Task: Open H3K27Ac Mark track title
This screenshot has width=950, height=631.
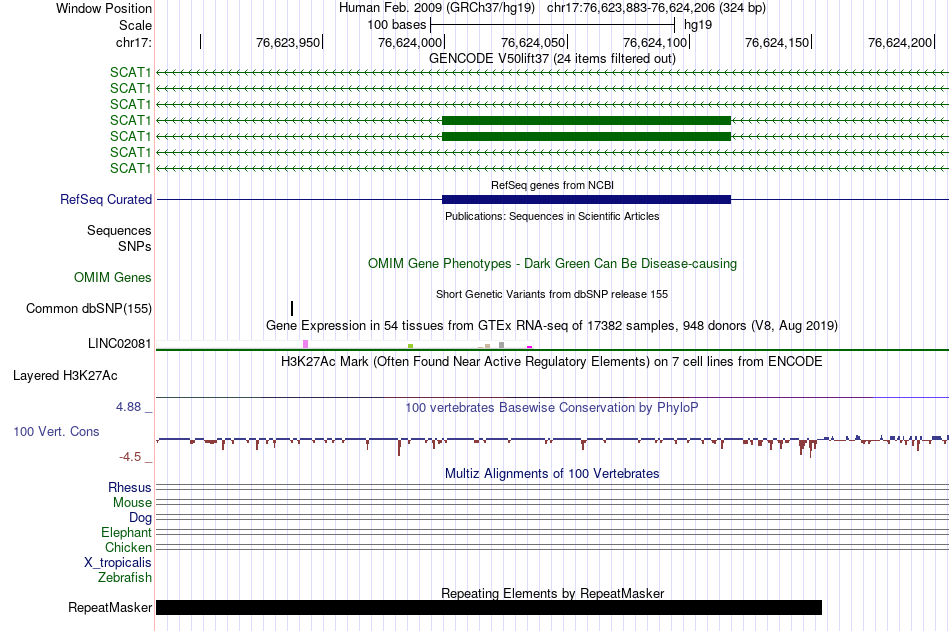Action: [552, 362]
